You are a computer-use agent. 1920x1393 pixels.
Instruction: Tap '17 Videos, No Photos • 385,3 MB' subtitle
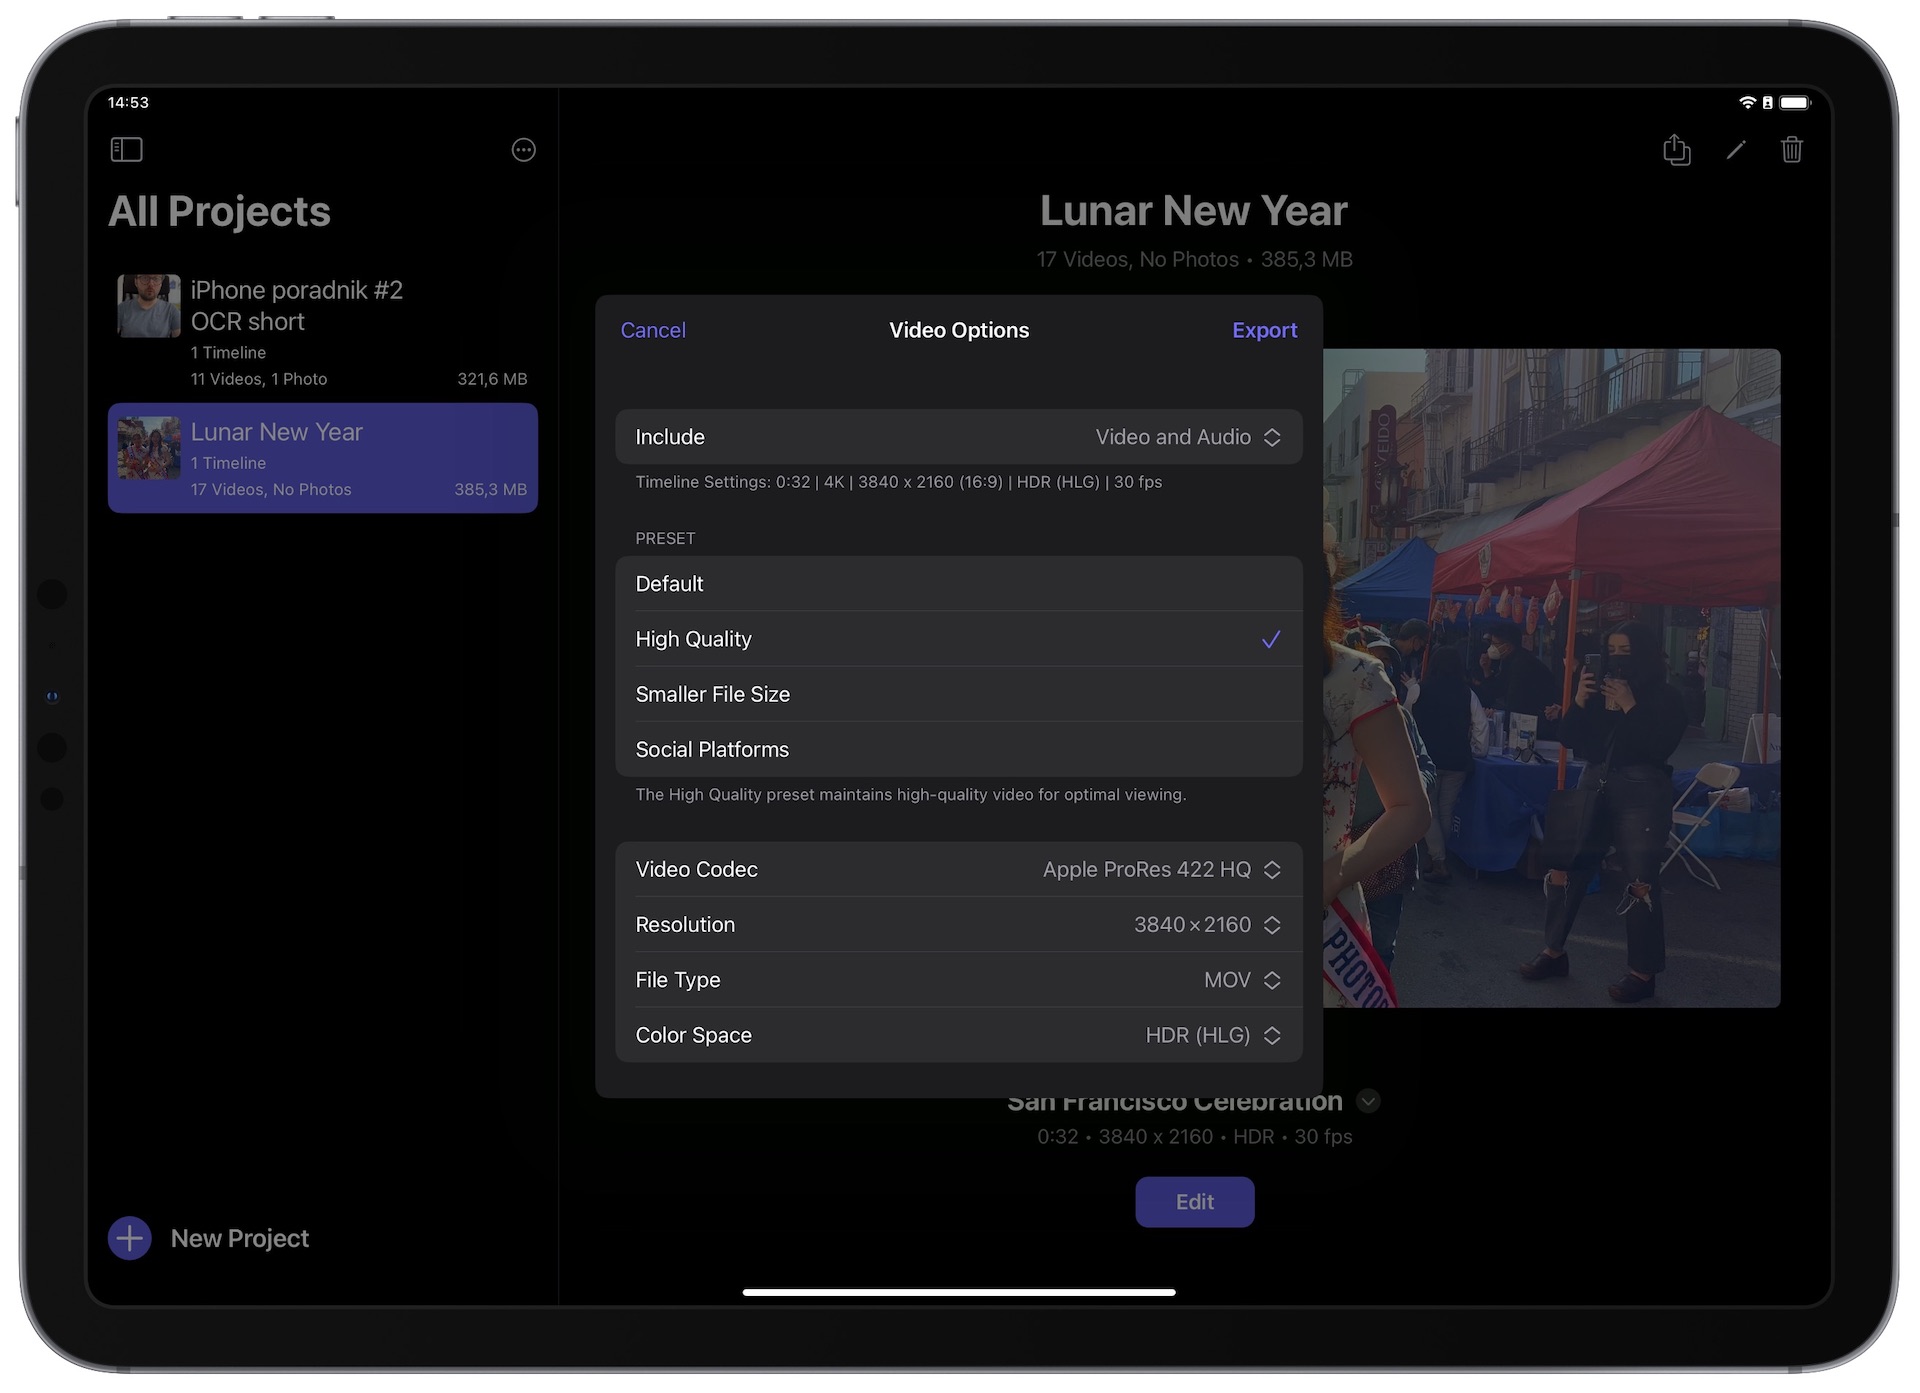pyautogui.click(x=1194, y=260)
